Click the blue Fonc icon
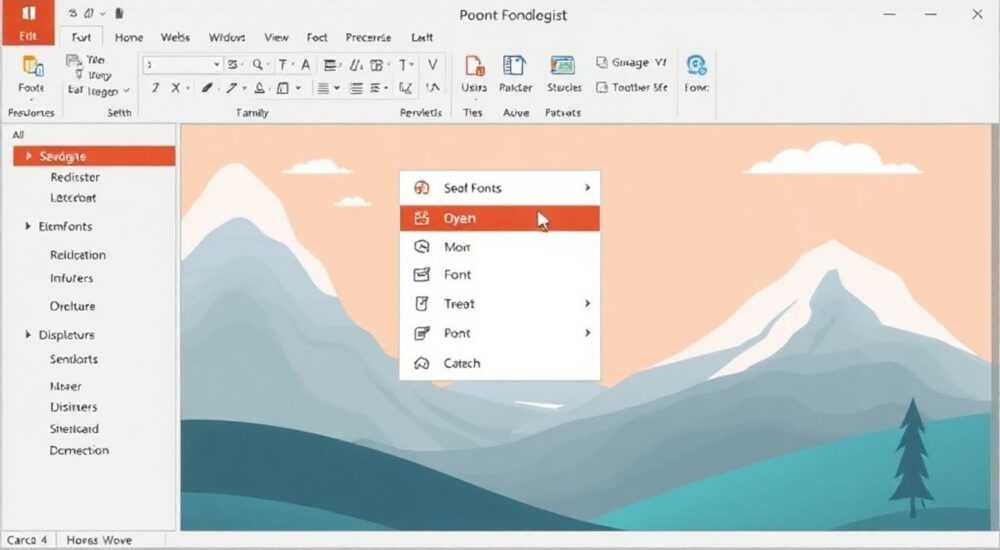Screen dimensions: 1000x550 pos(696,66)
